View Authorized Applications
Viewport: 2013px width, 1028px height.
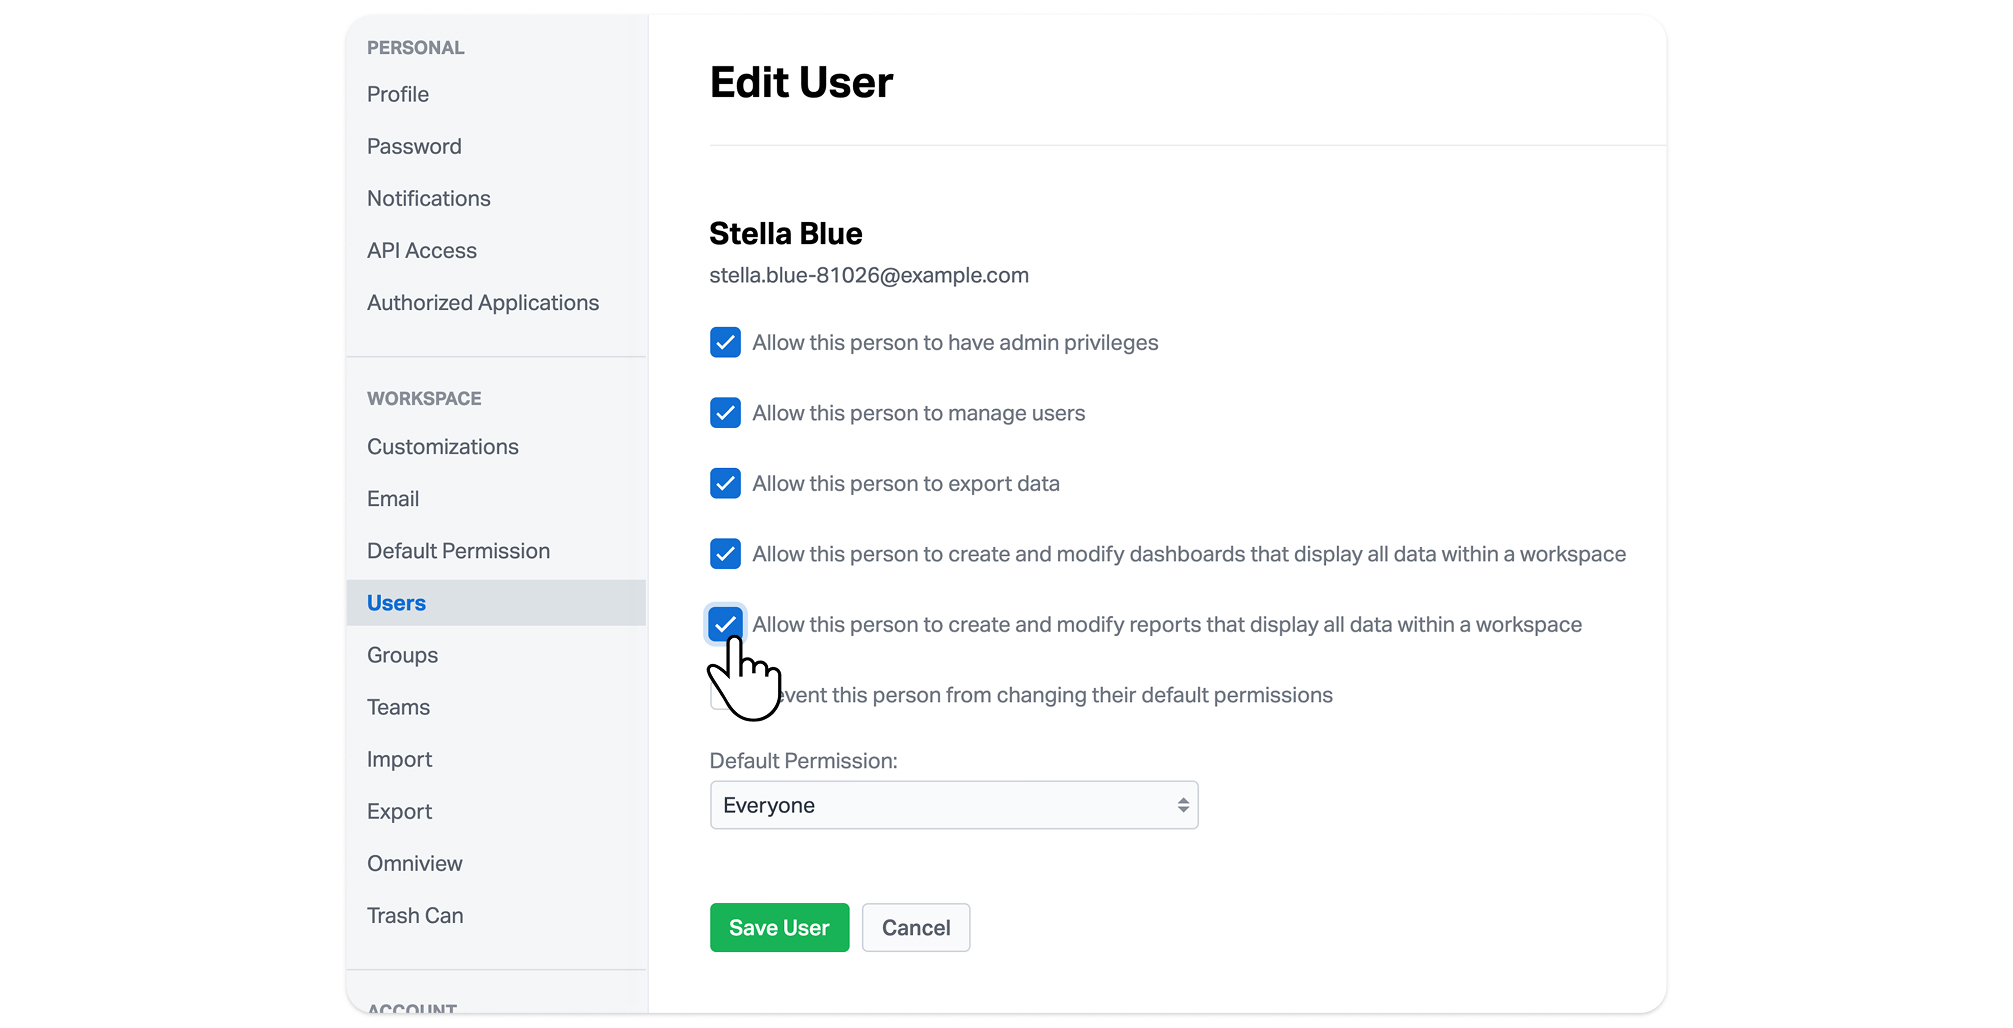(483, 302)
